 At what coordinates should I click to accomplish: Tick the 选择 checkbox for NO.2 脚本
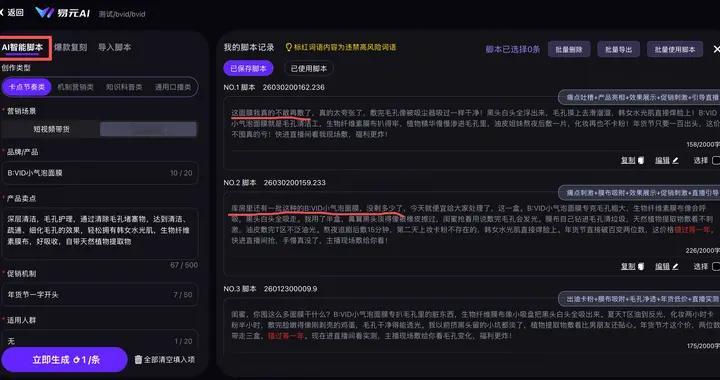pyautogui.click(x=716, y=267)
